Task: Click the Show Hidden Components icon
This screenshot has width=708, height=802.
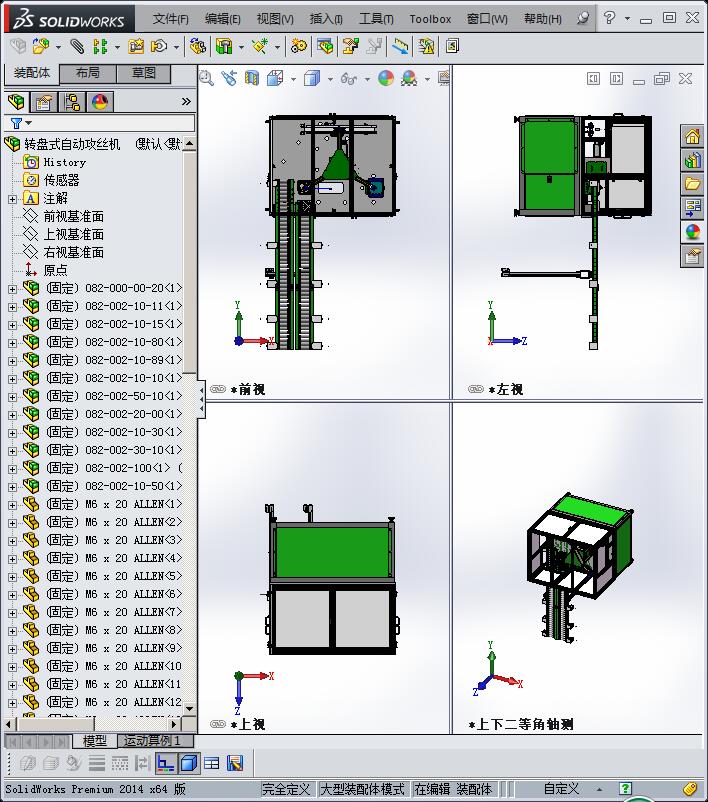Action: point(198,47)
